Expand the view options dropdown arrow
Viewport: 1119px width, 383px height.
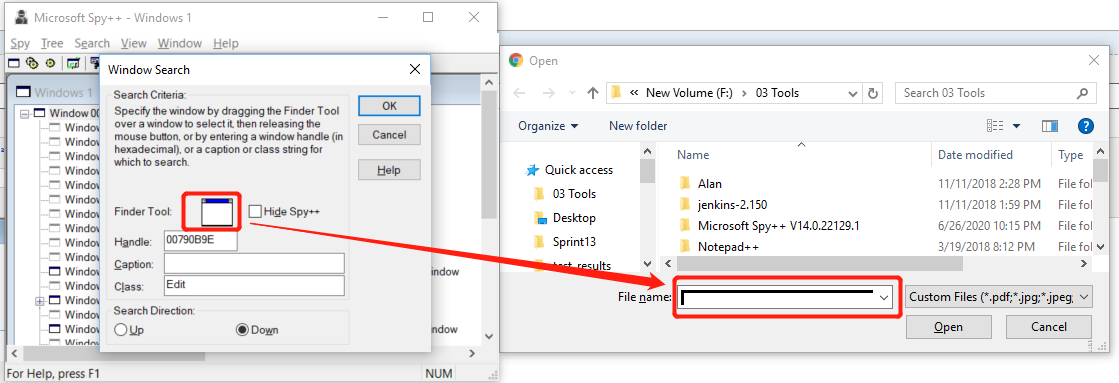click(1016, 126)
